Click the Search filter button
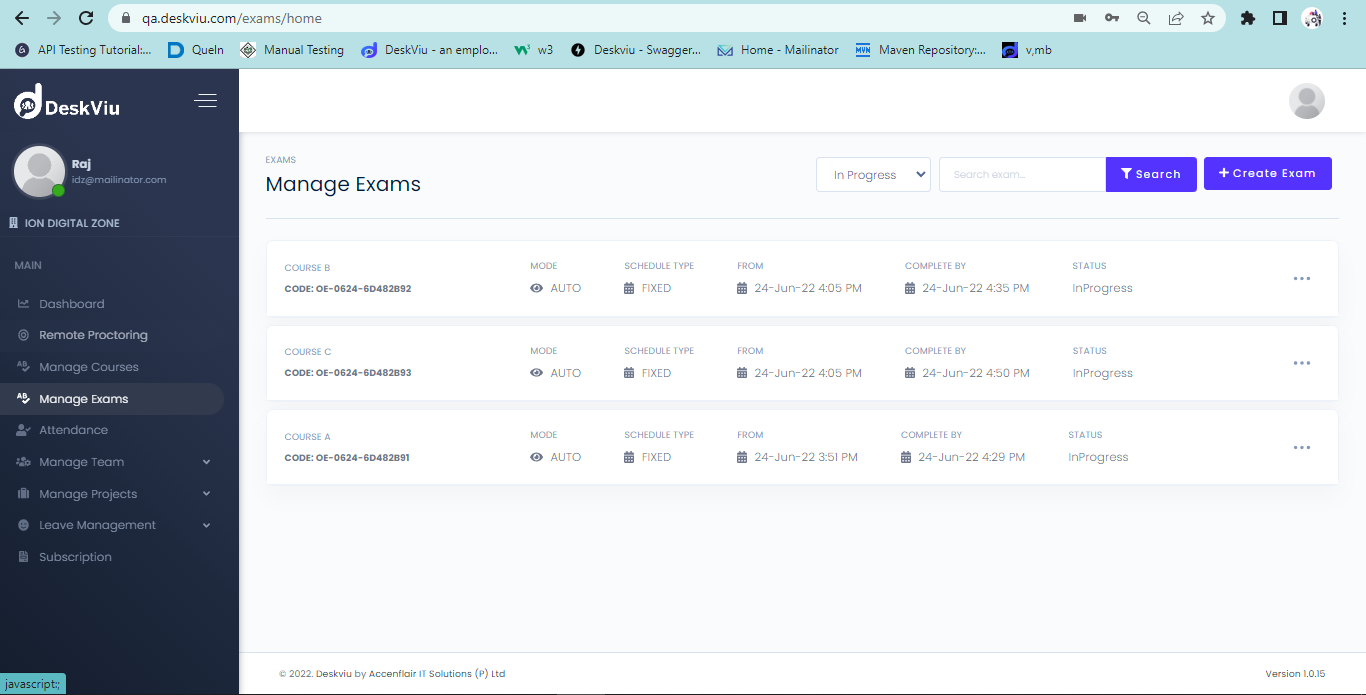This screenshot has width=1366, height=695. coord(1151,174)
